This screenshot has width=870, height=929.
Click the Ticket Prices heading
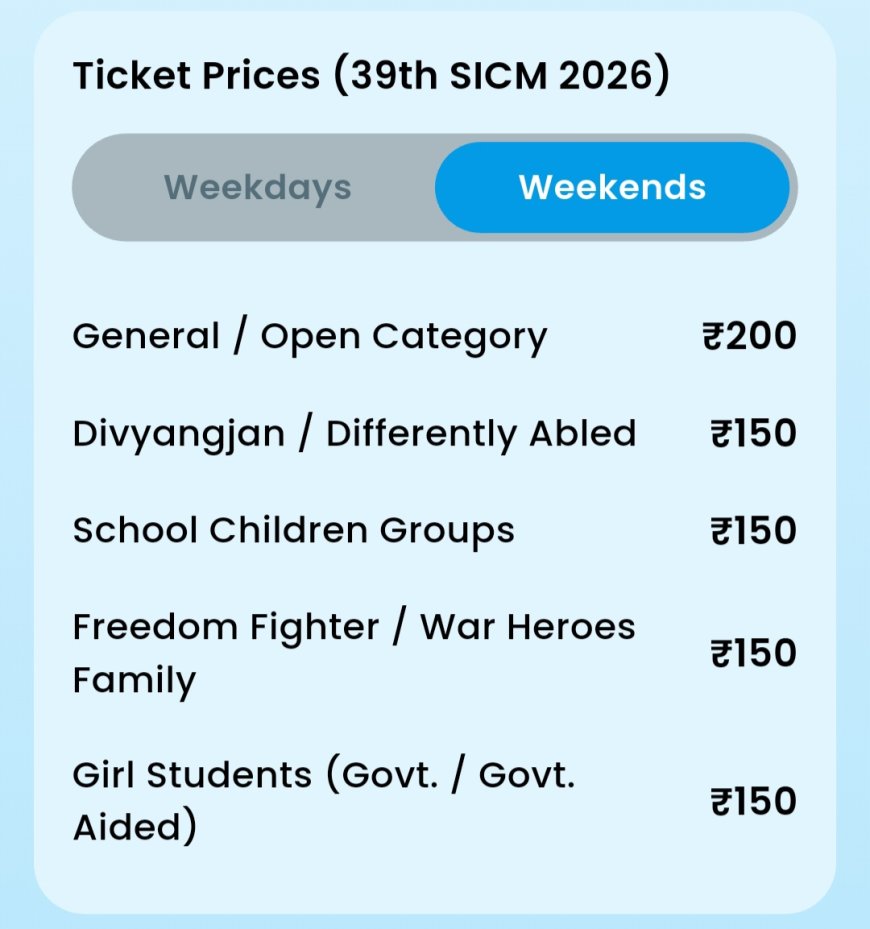[x=198, y=77]
